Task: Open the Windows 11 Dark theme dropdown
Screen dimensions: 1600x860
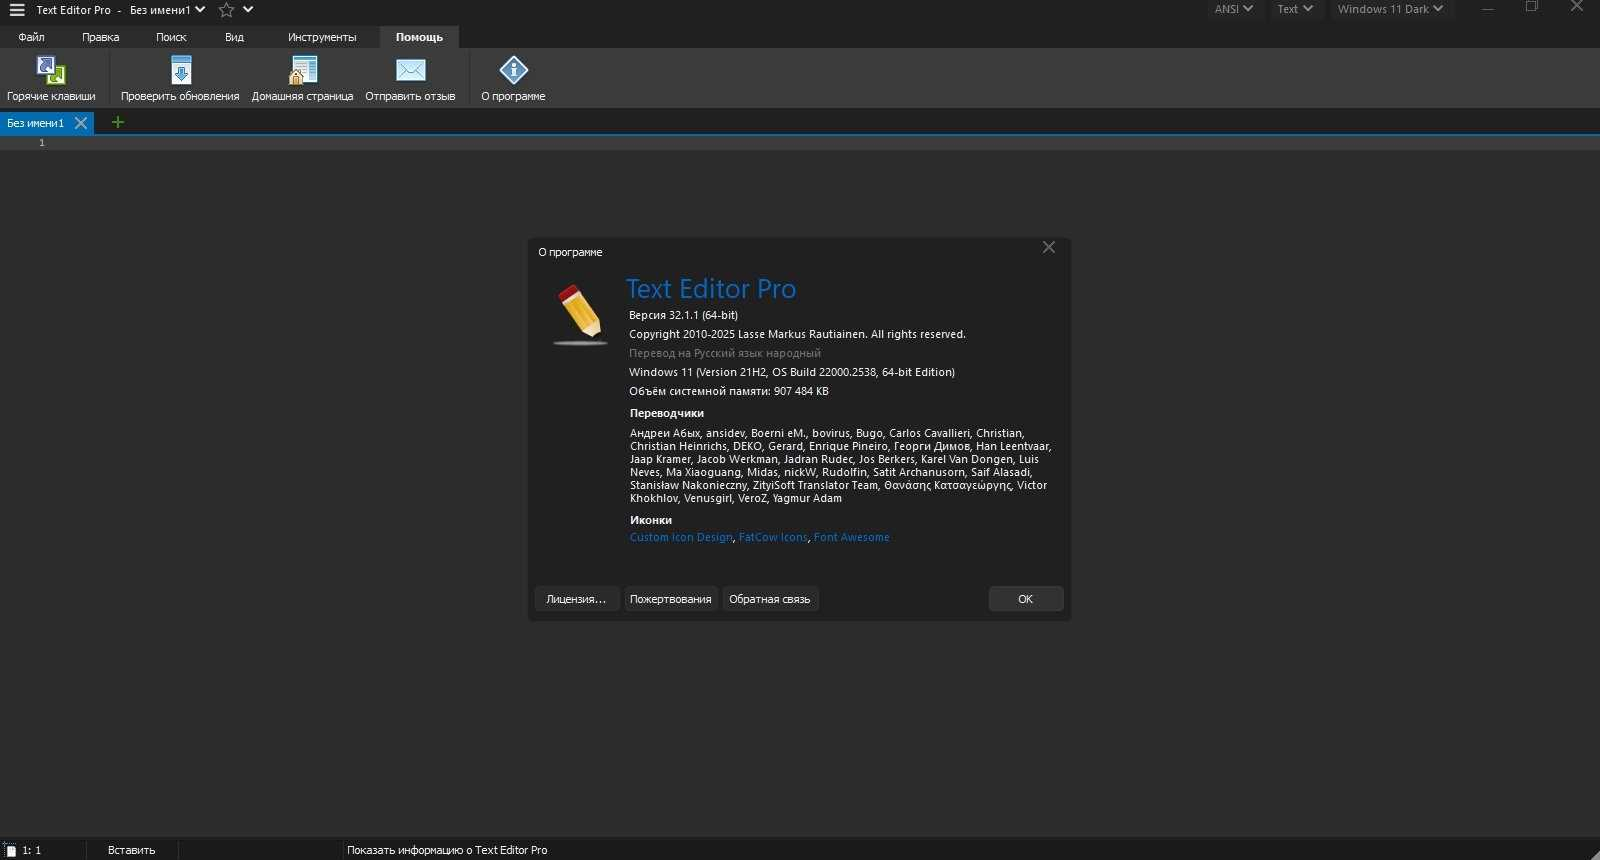Action: point(1390,9)
